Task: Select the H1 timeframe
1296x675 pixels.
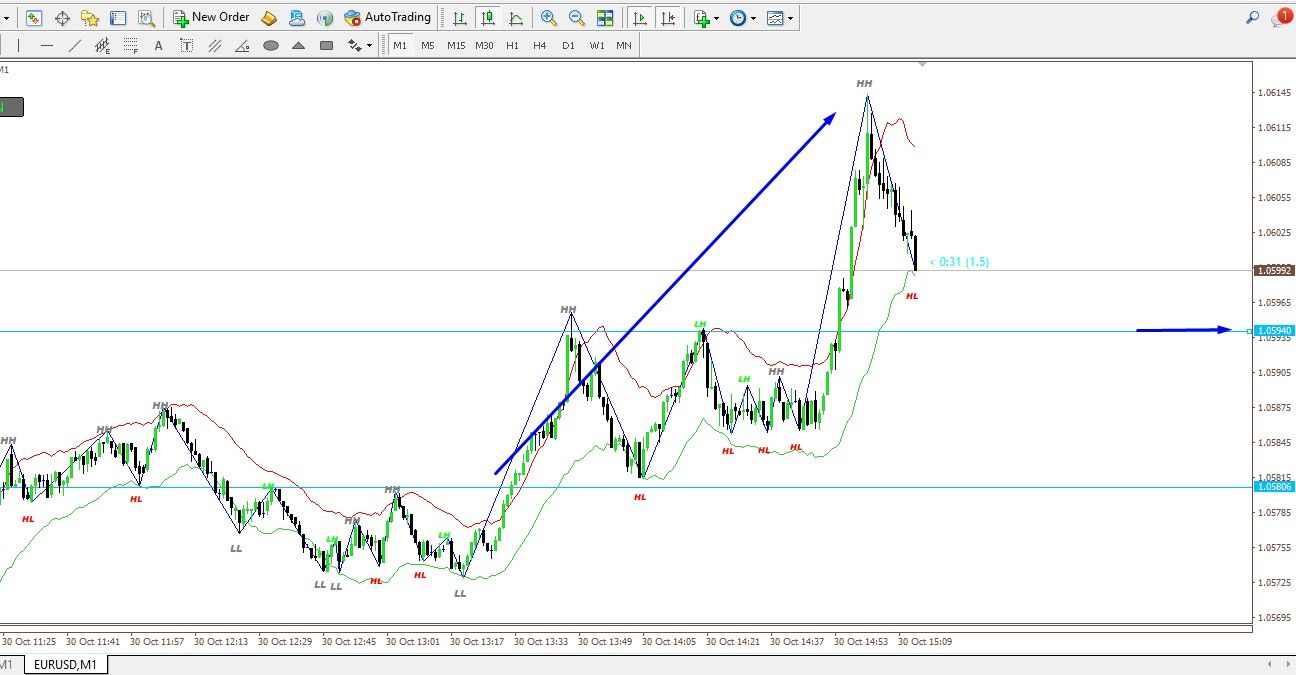Action: [x=512, y=45]
